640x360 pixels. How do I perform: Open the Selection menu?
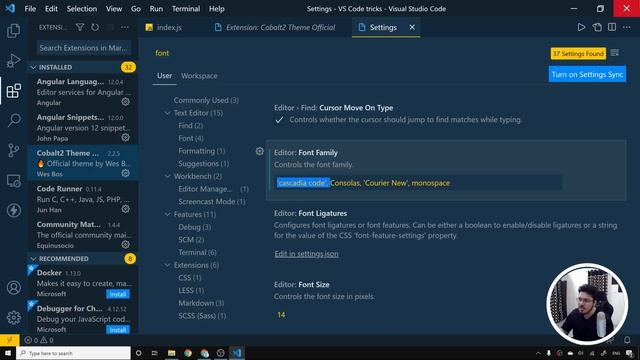pos(82,9)
